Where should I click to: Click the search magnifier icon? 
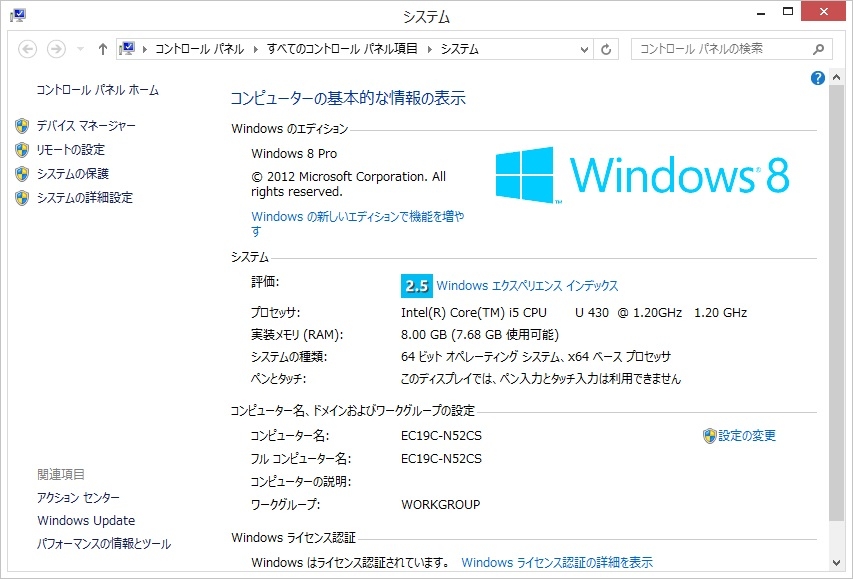pyautogui.click(x=818, y=50)
